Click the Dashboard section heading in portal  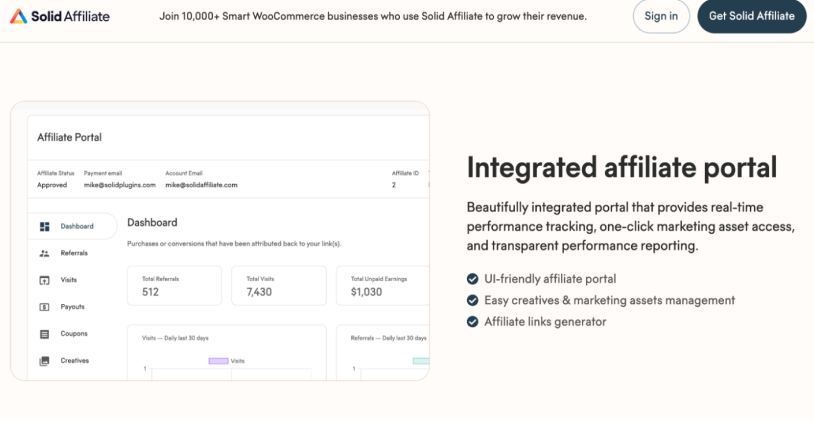(152, 223)
